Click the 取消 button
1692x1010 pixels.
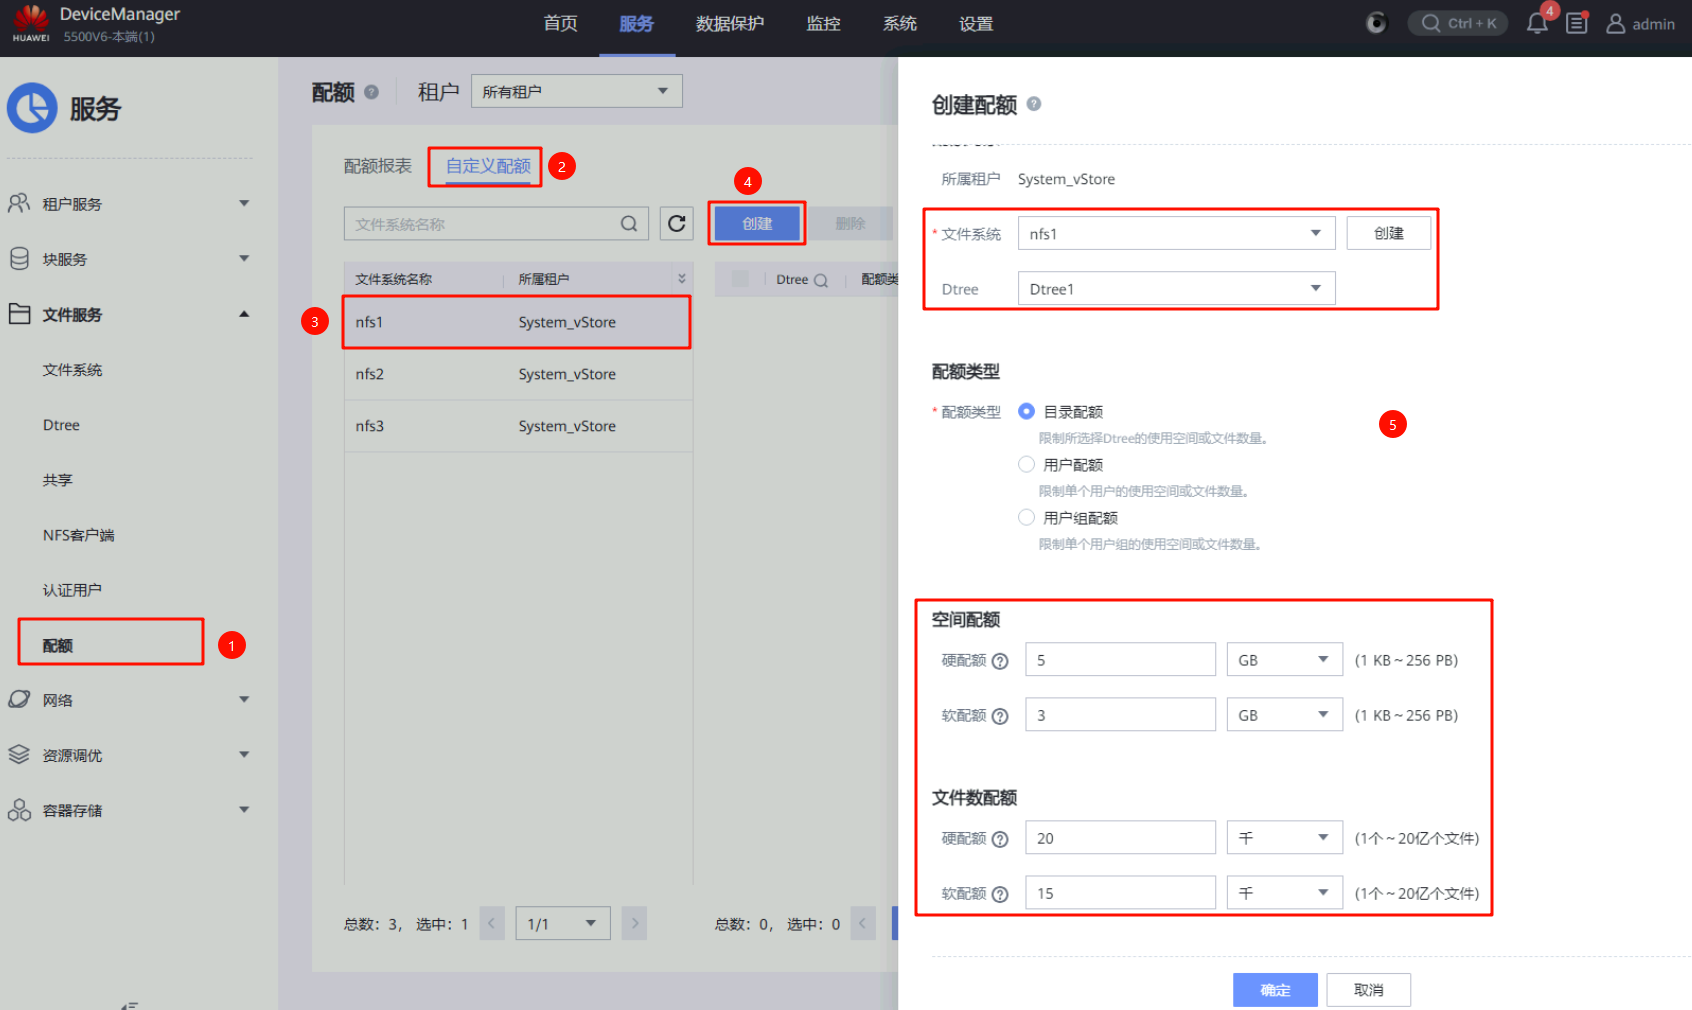pos(1368,990)
